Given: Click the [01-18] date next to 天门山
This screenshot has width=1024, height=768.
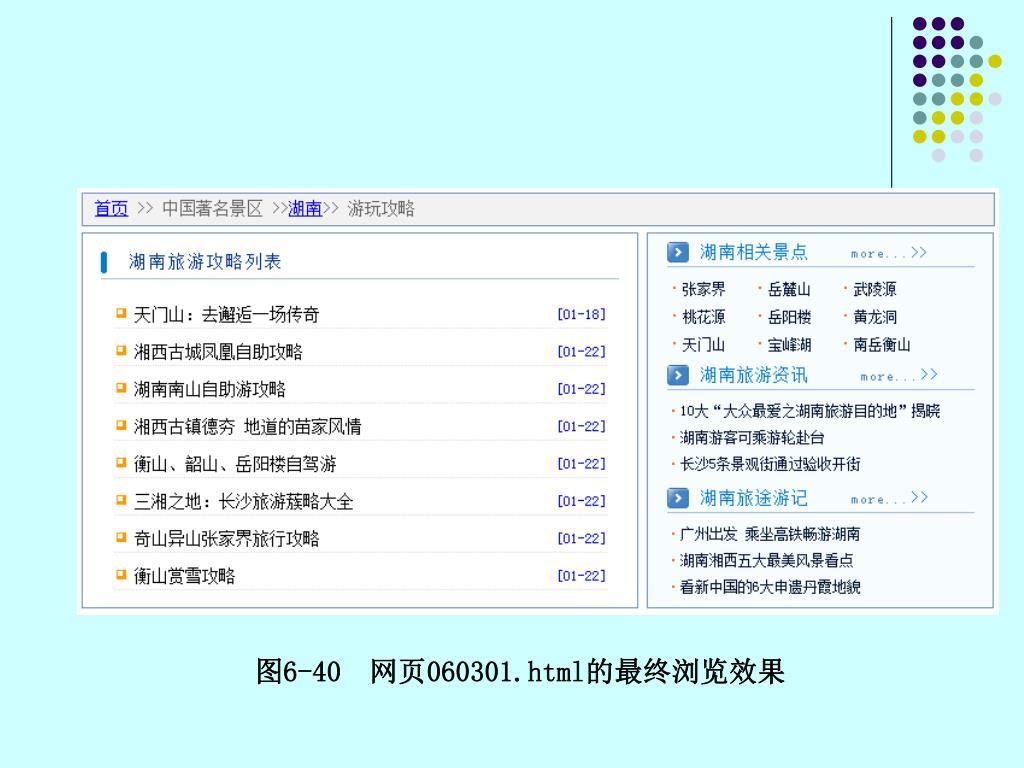Looking at the screenshot, I should (x=581, y=315).
